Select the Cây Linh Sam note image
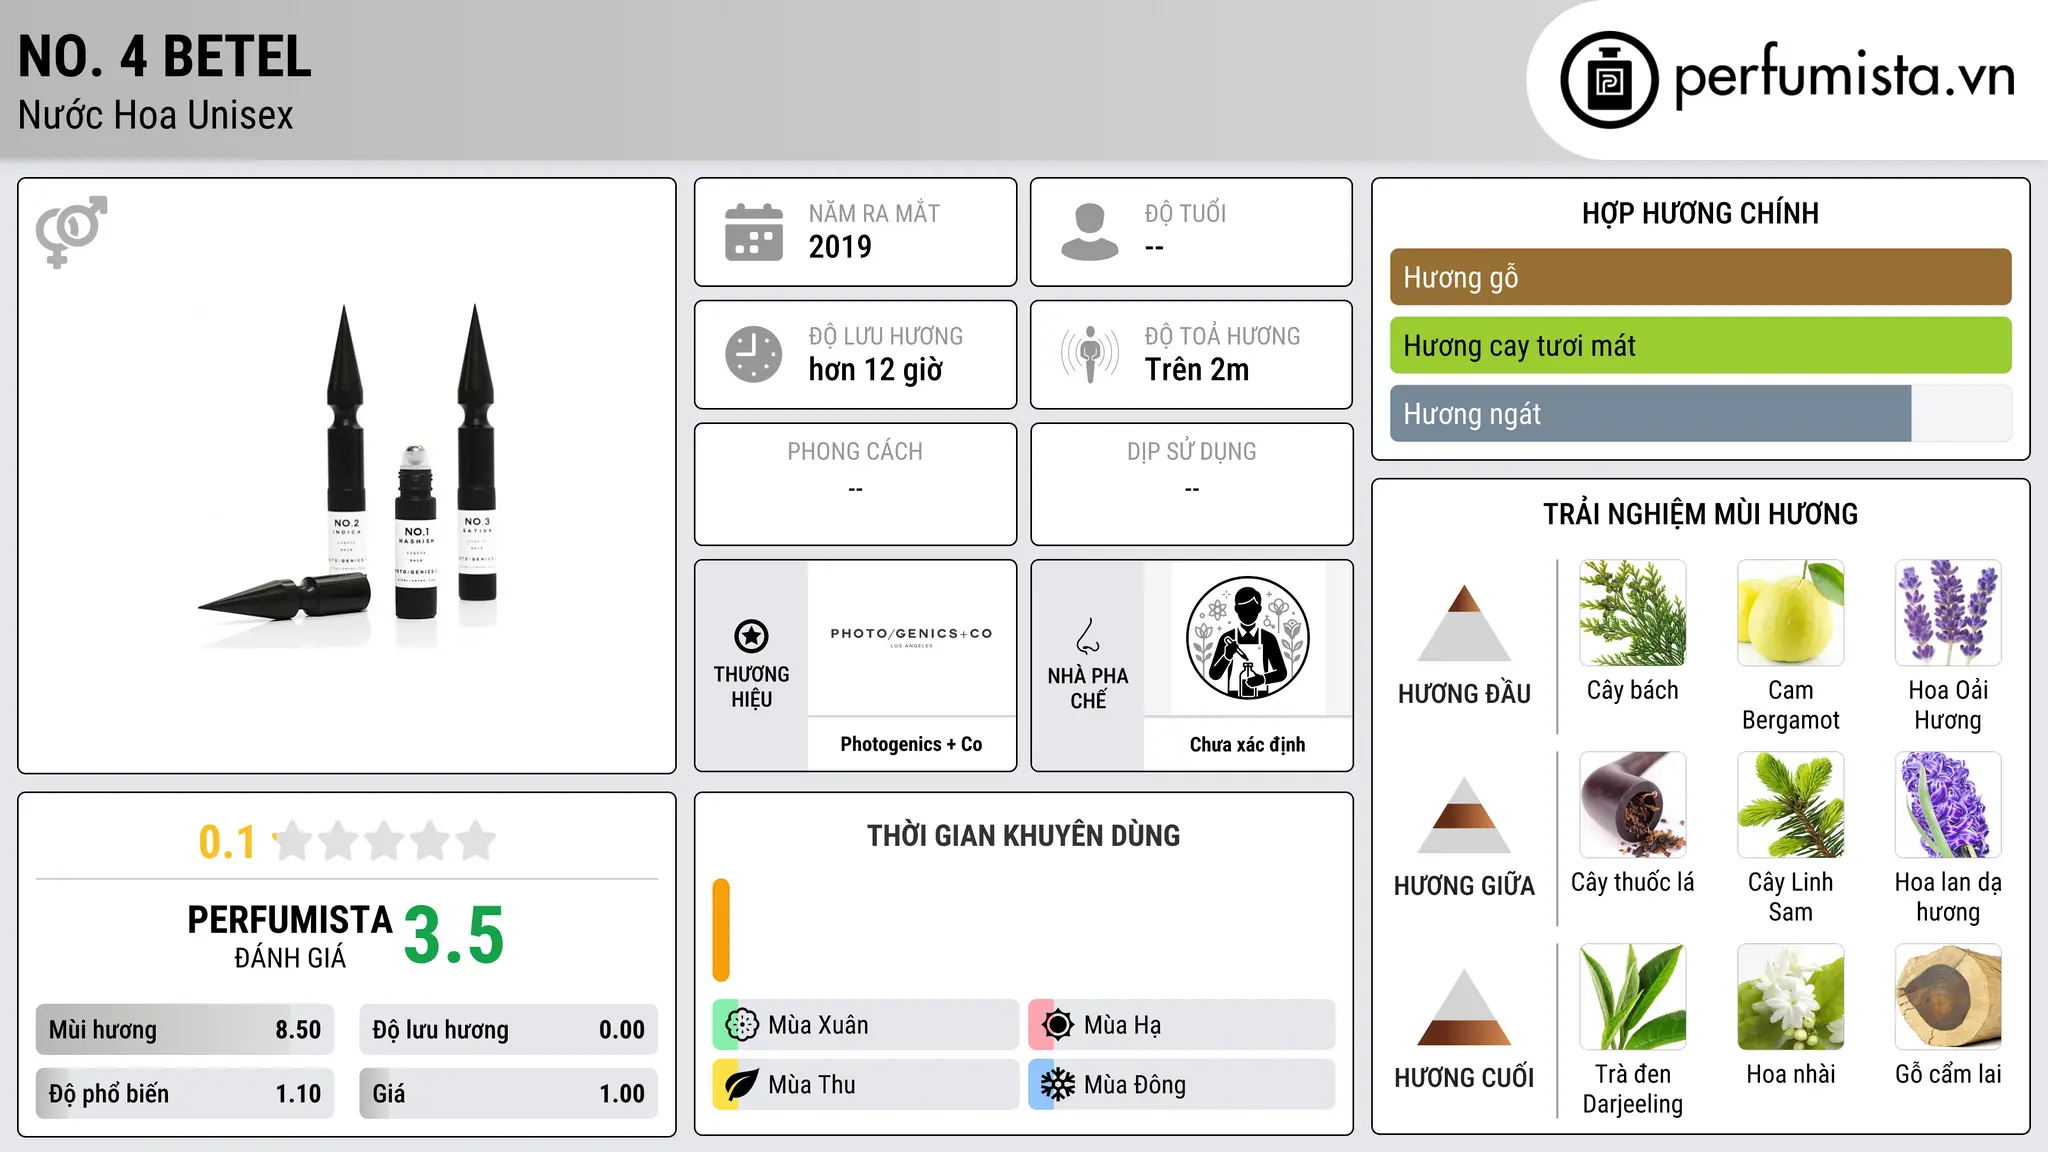The image size is (2048, 1152). [x=1791, y=805]
